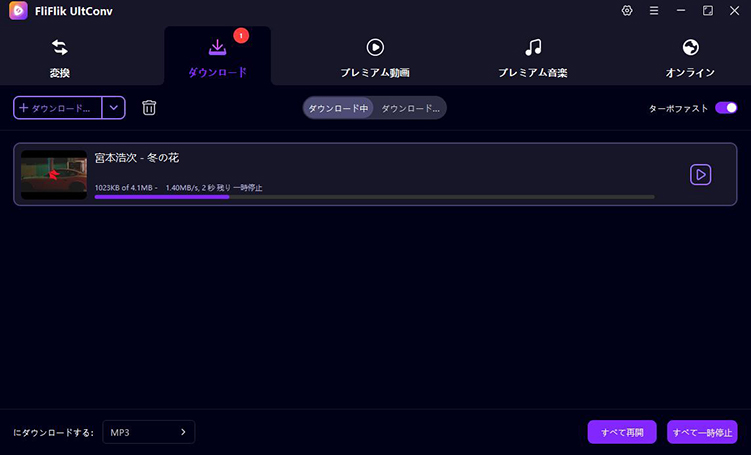Click the すべて一時停止 button
Screen dimensions: 751x455
(x=702, y=432)
